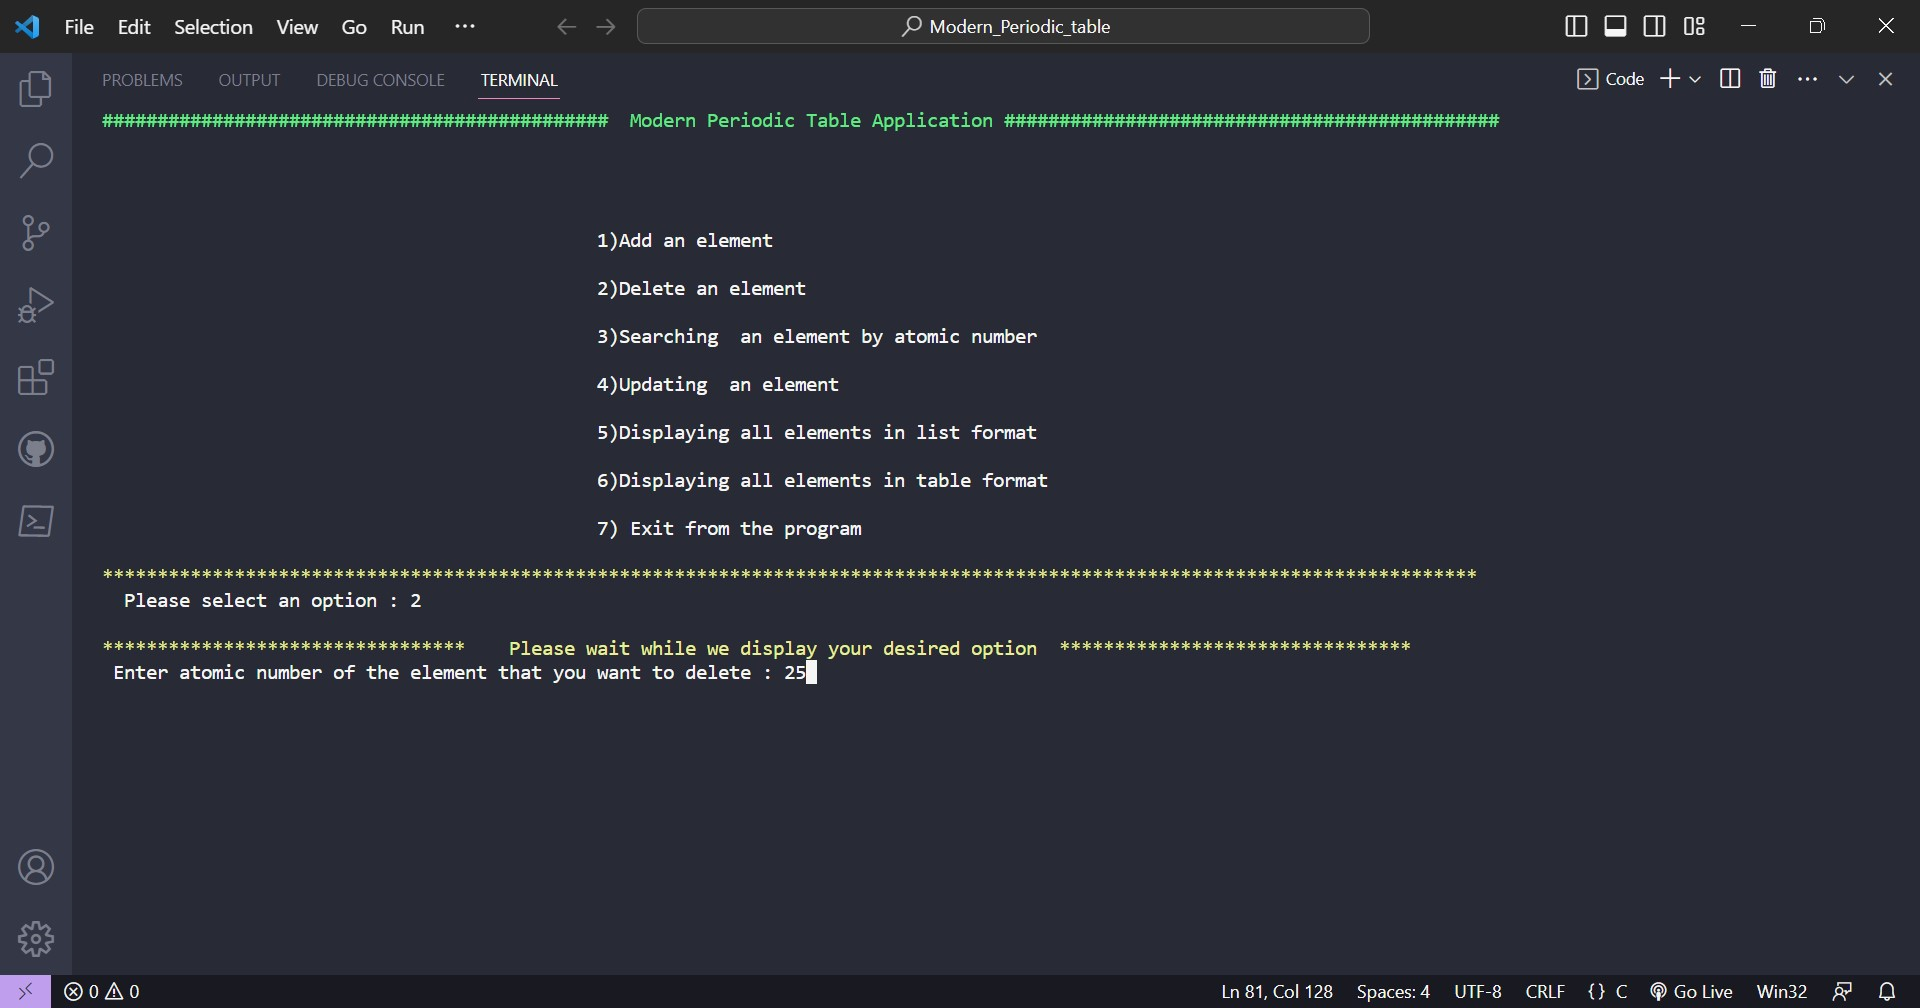The height and width of the screenshot is (1008, 1920).
Task: Open the Extensions view
Action: pos(36,377)
